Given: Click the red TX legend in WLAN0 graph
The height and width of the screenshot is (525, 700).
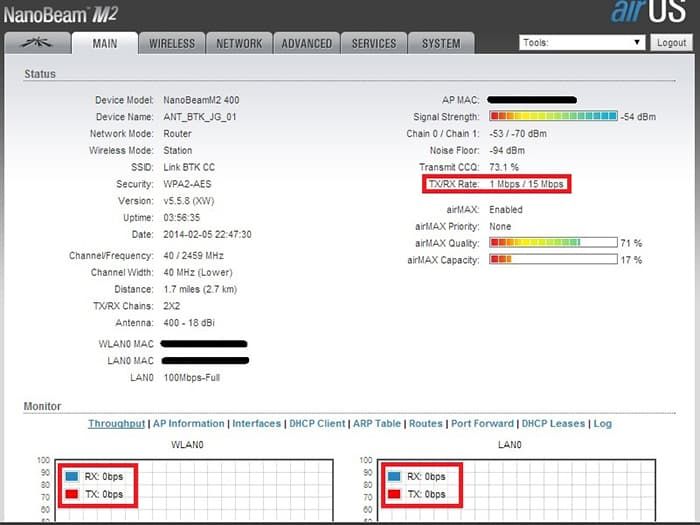Looking at the screenshot, I should coord(72,494).
